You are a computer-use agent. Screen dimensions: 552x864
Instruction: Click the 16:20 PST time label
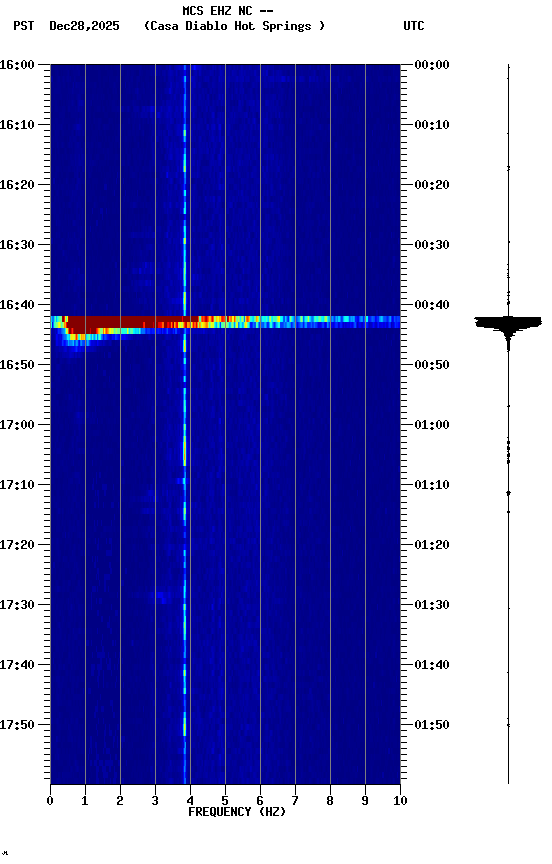18,185
